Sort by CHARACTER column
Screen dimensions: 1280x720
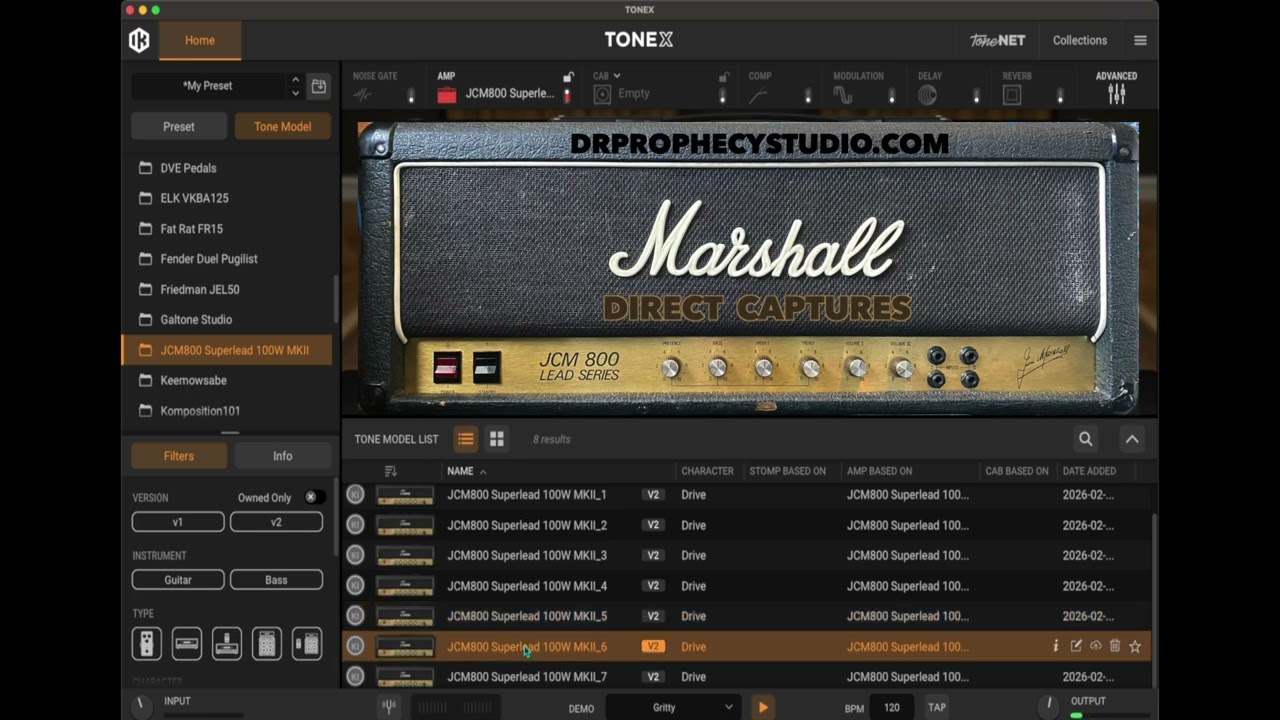pos(707,471)
